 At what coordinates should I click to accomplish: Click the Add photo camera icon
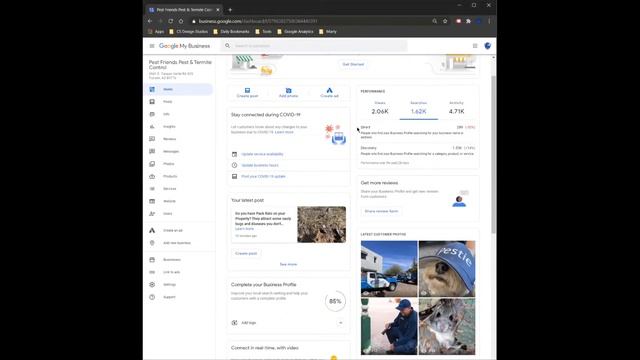point(289,90)
